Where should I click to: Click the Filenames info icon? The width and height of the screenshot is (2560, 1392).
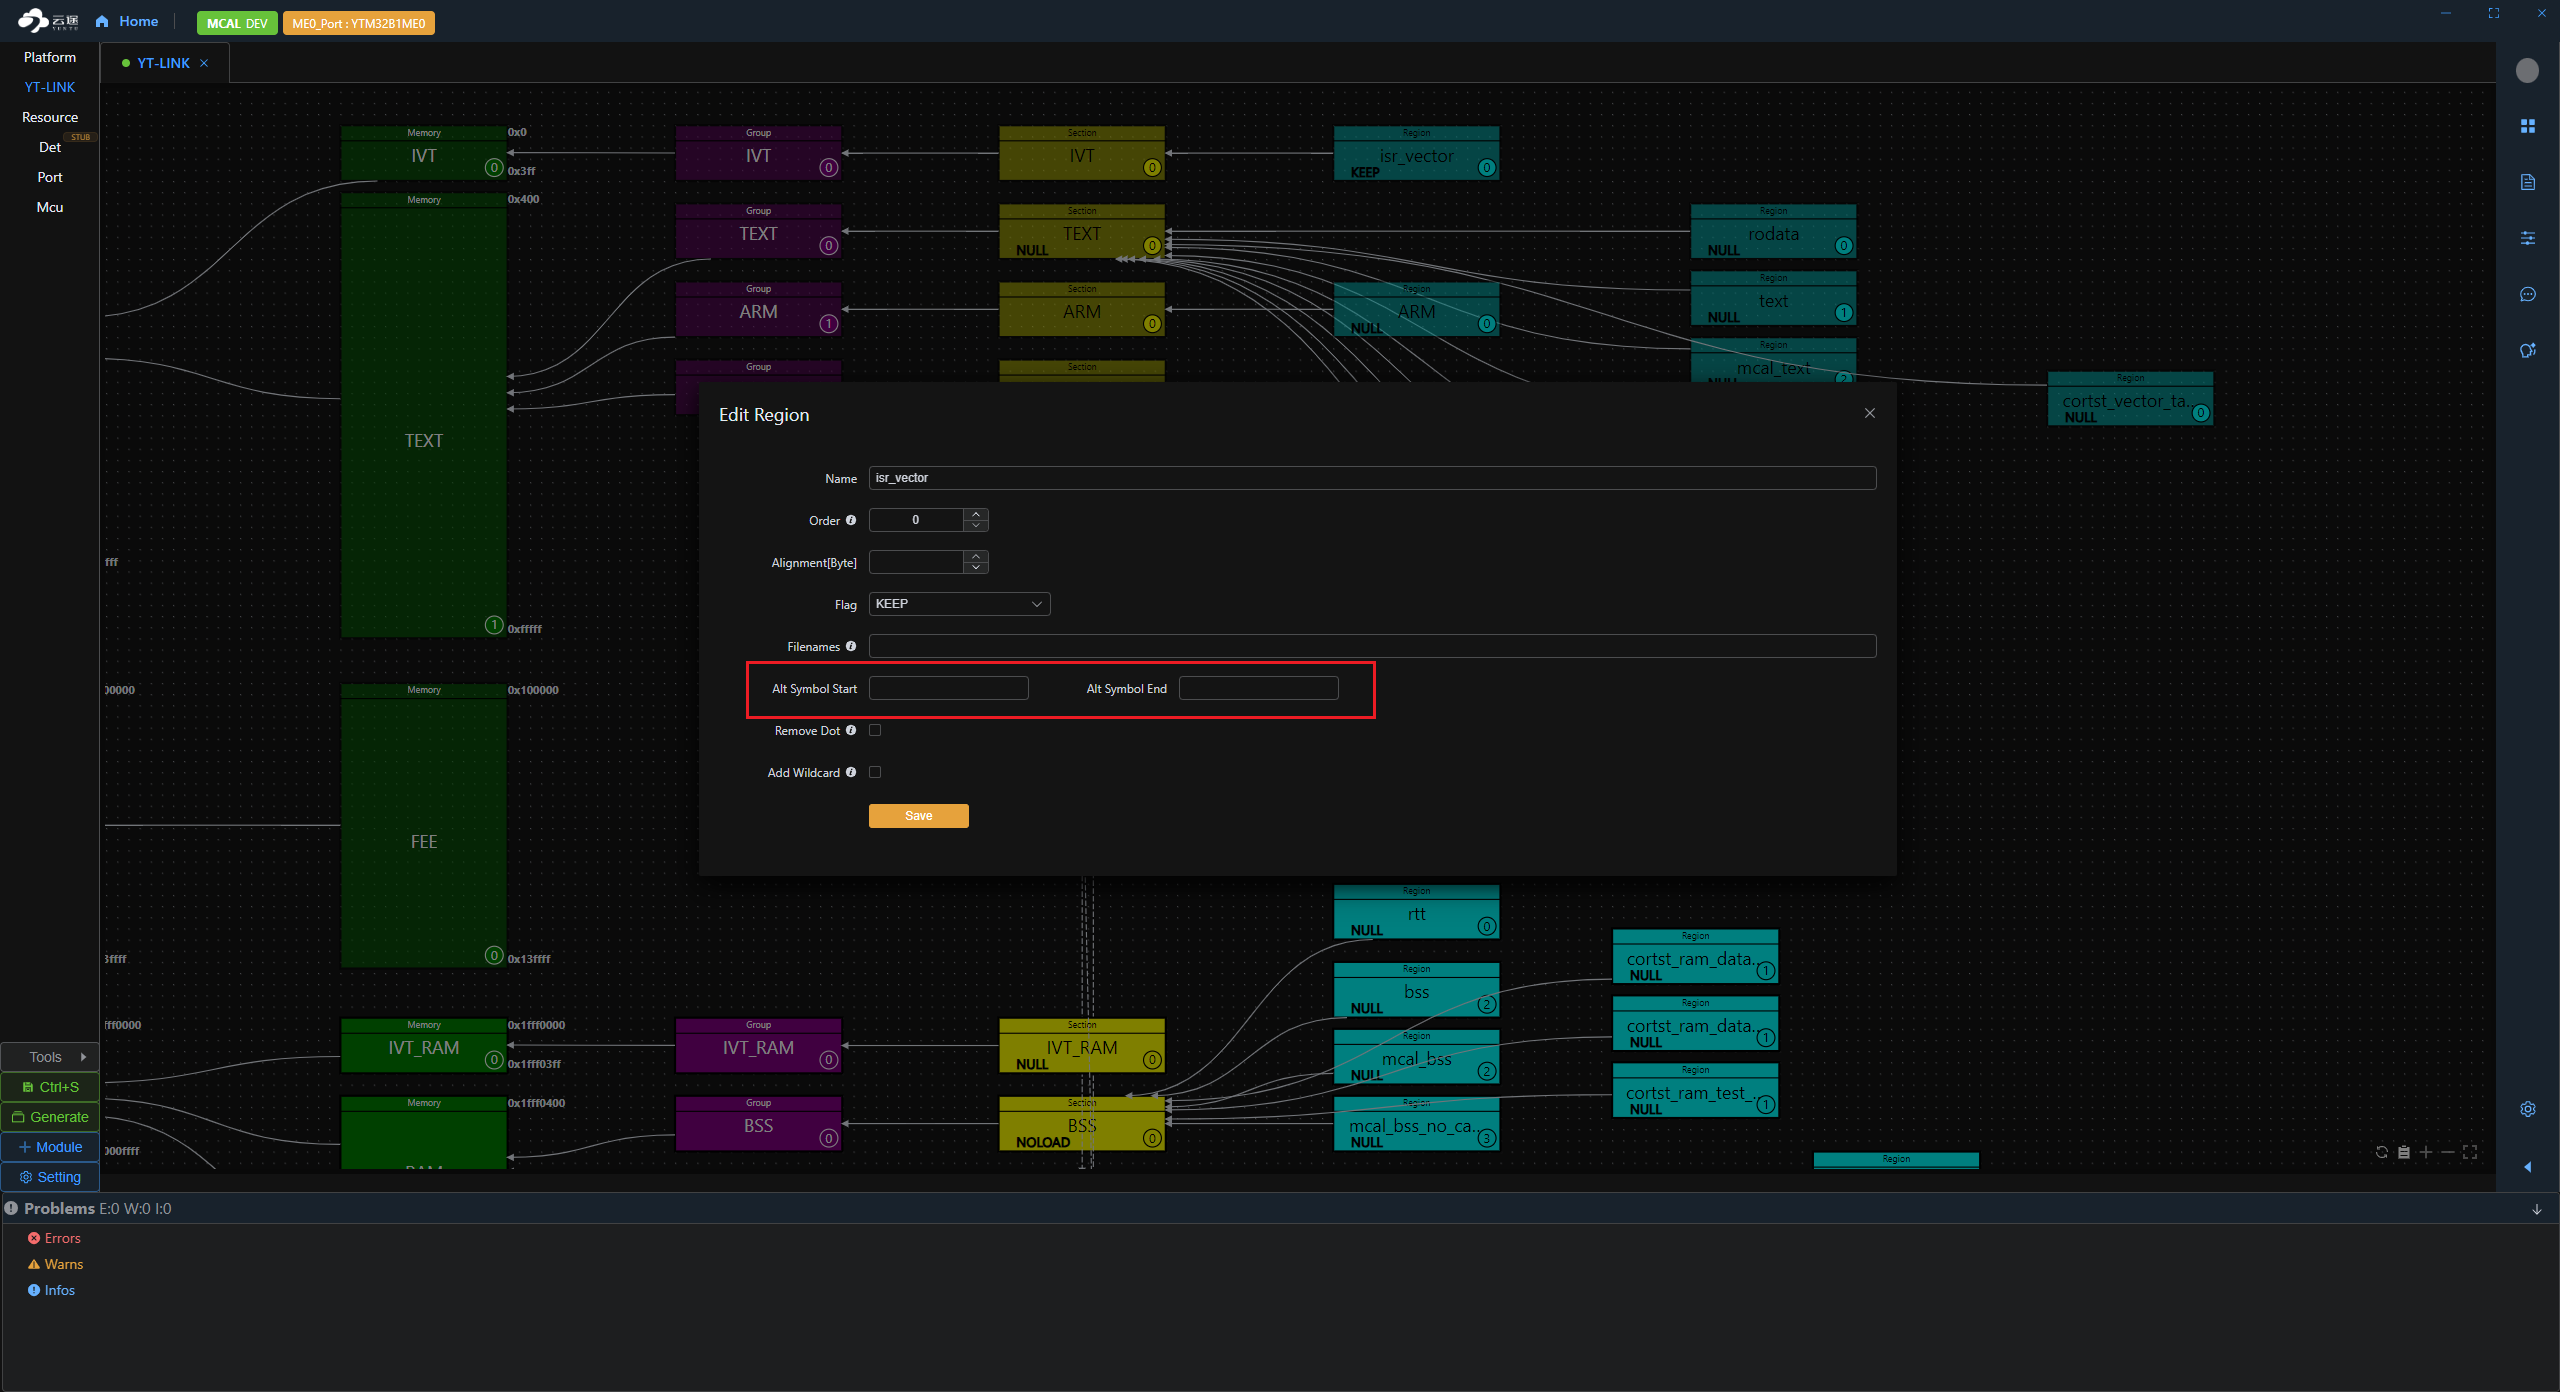[x=851, y=646]
